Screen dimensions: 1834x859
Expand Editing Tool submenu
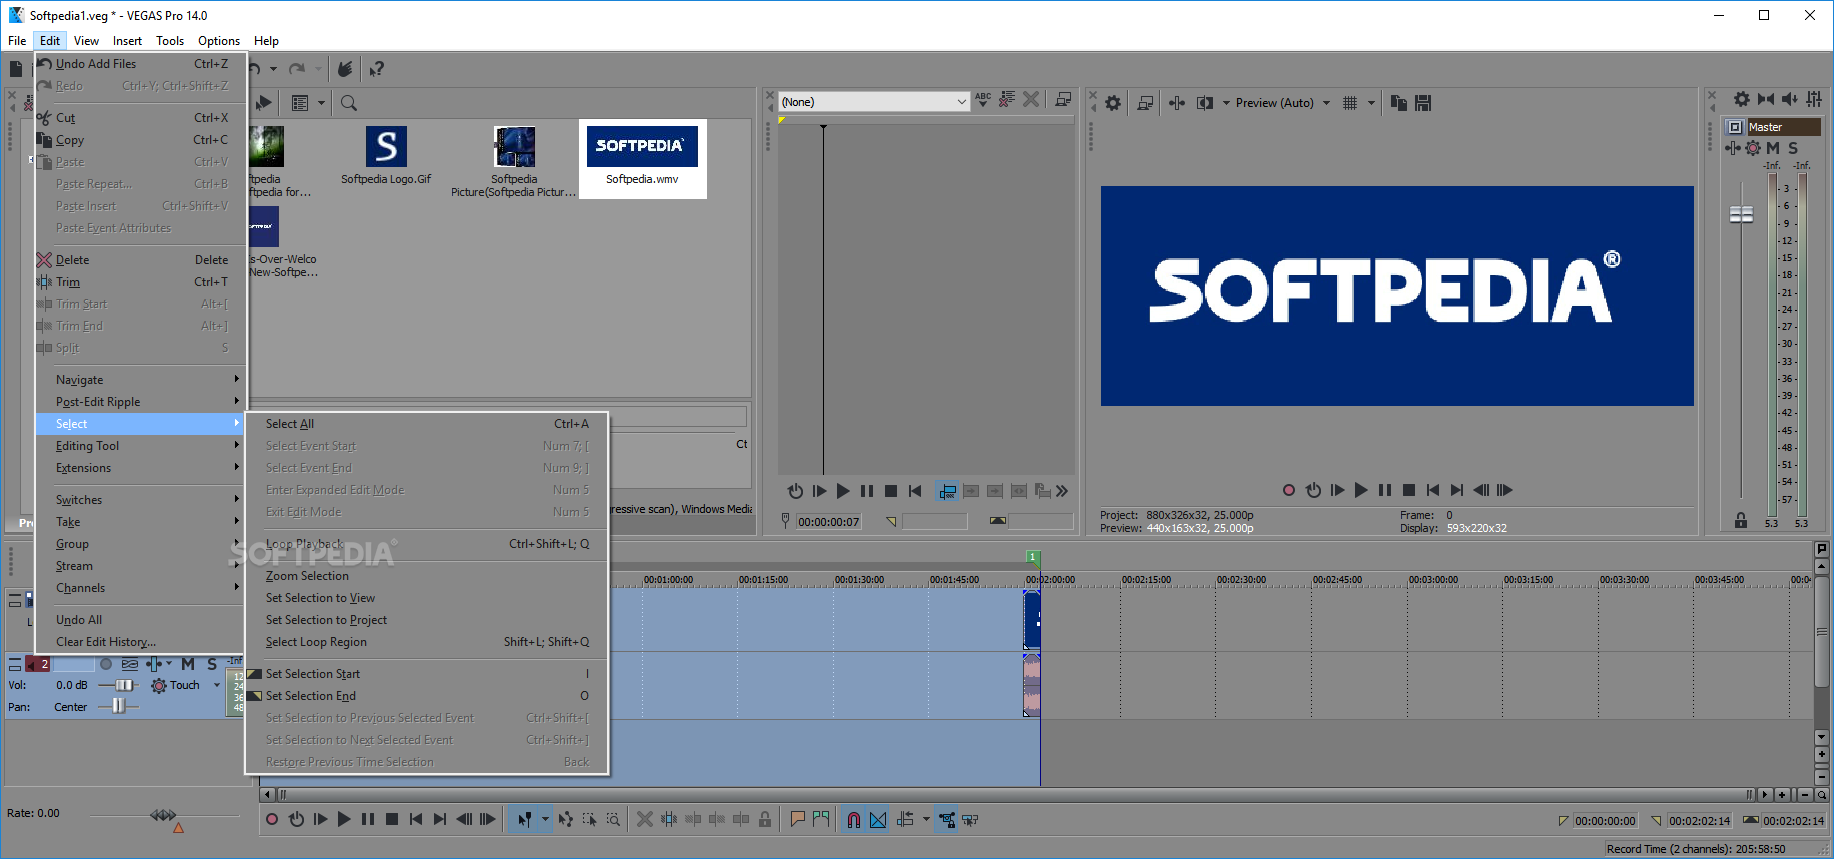[140, 446]
